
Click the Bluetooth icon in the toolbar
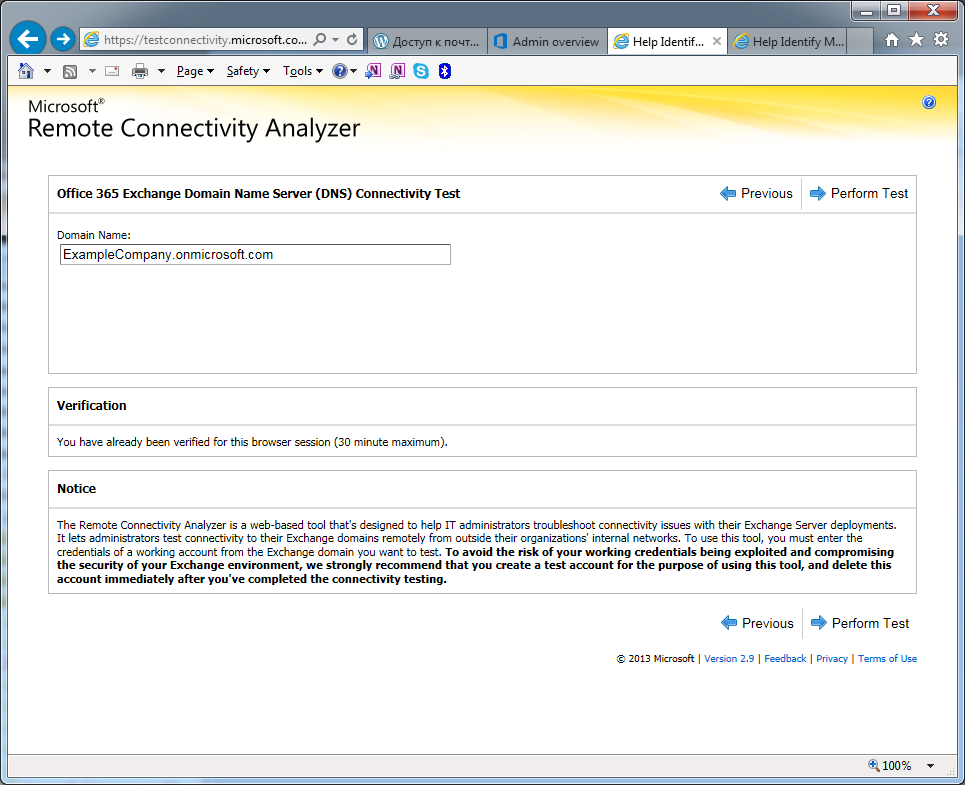445,71
